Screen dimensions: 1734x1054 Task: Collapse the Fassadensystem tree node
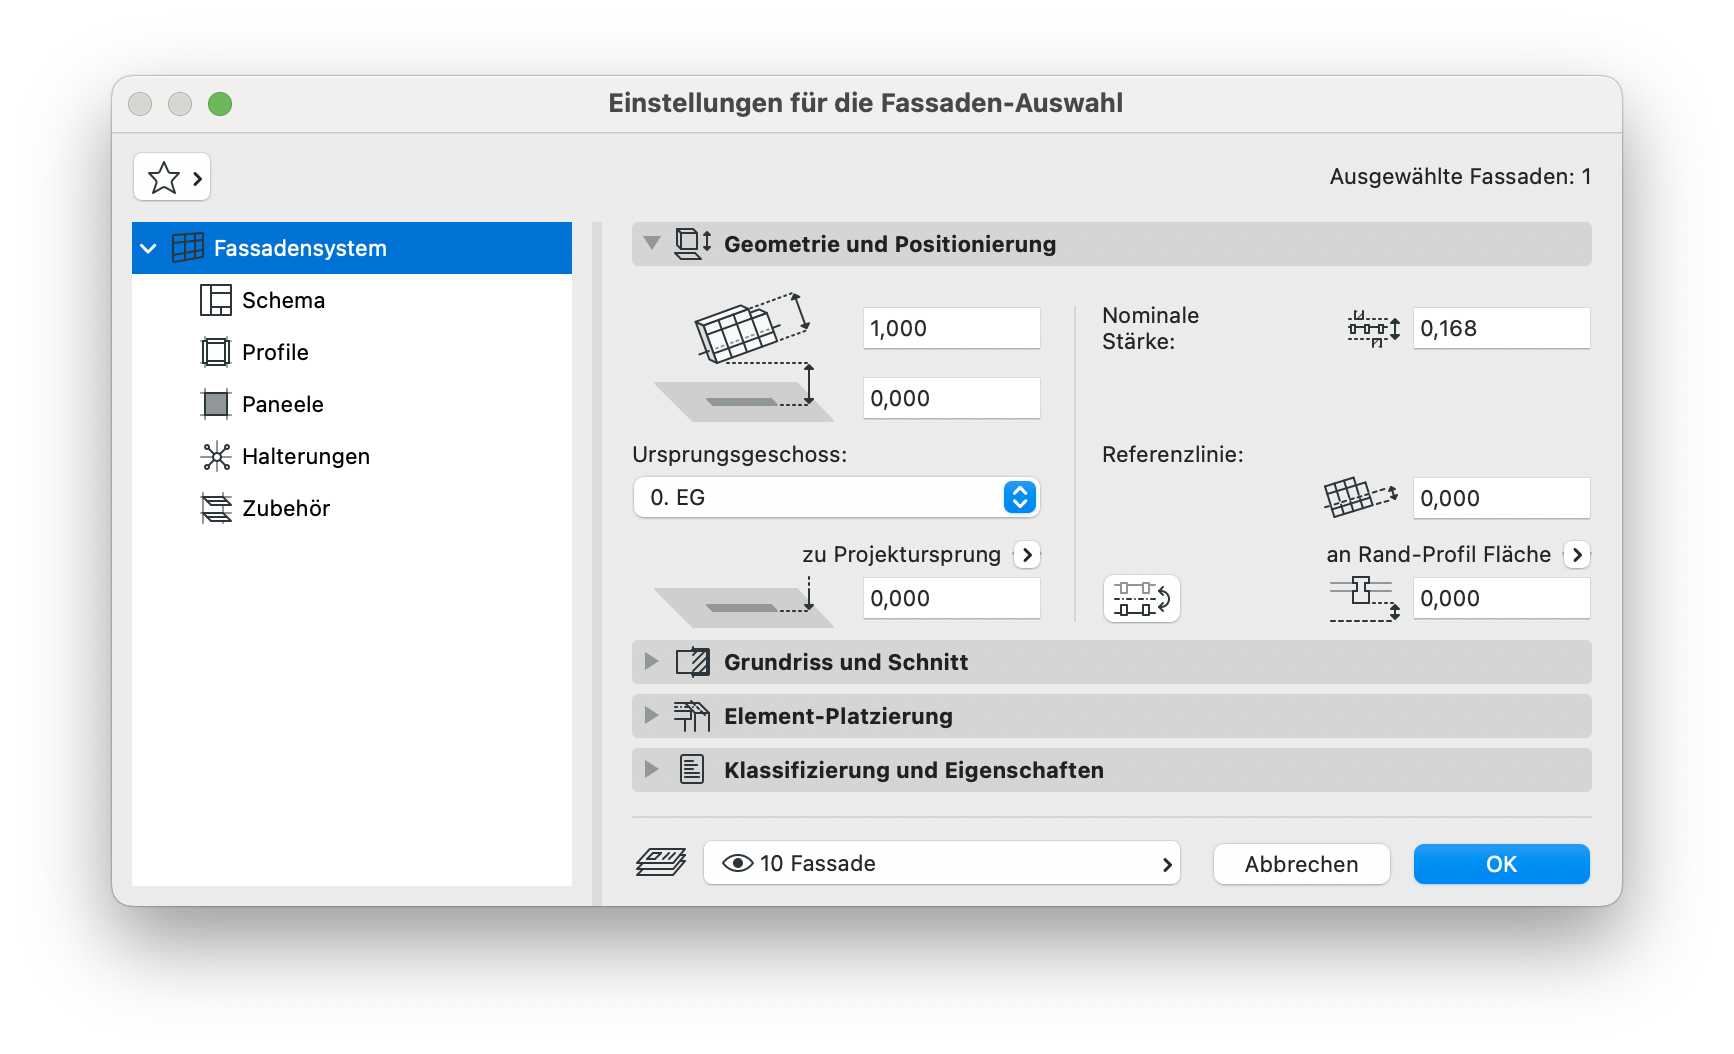[149, 248]
